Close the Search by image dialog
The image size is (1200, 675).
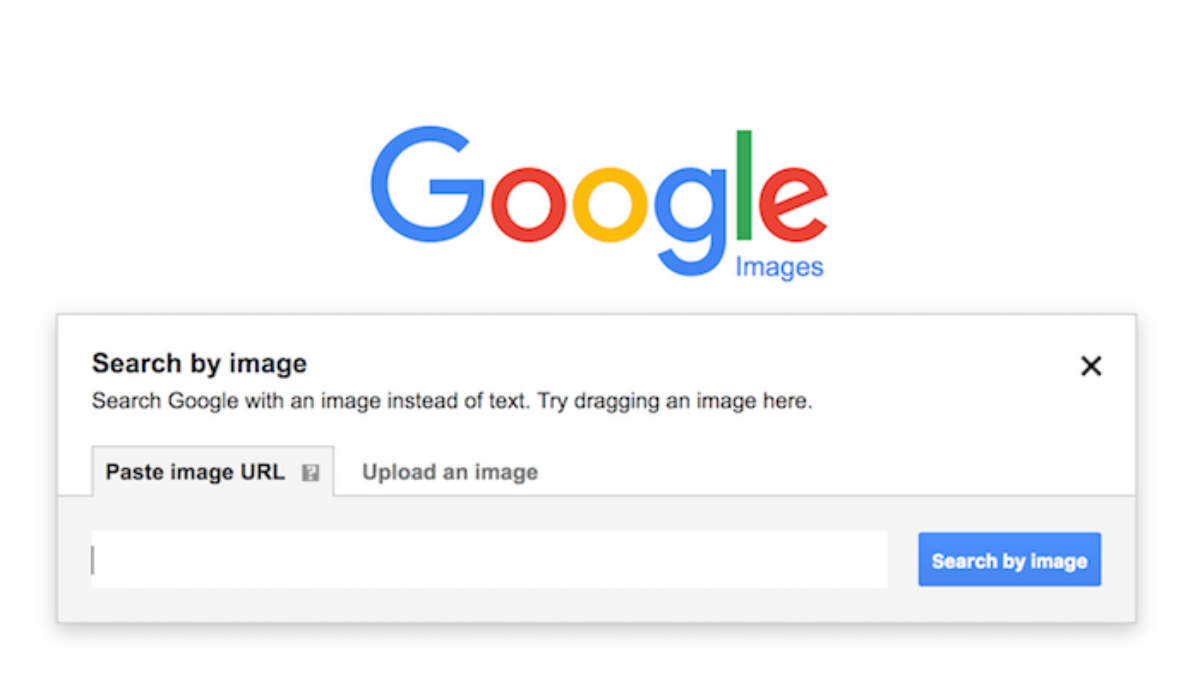coord(1091,366)
